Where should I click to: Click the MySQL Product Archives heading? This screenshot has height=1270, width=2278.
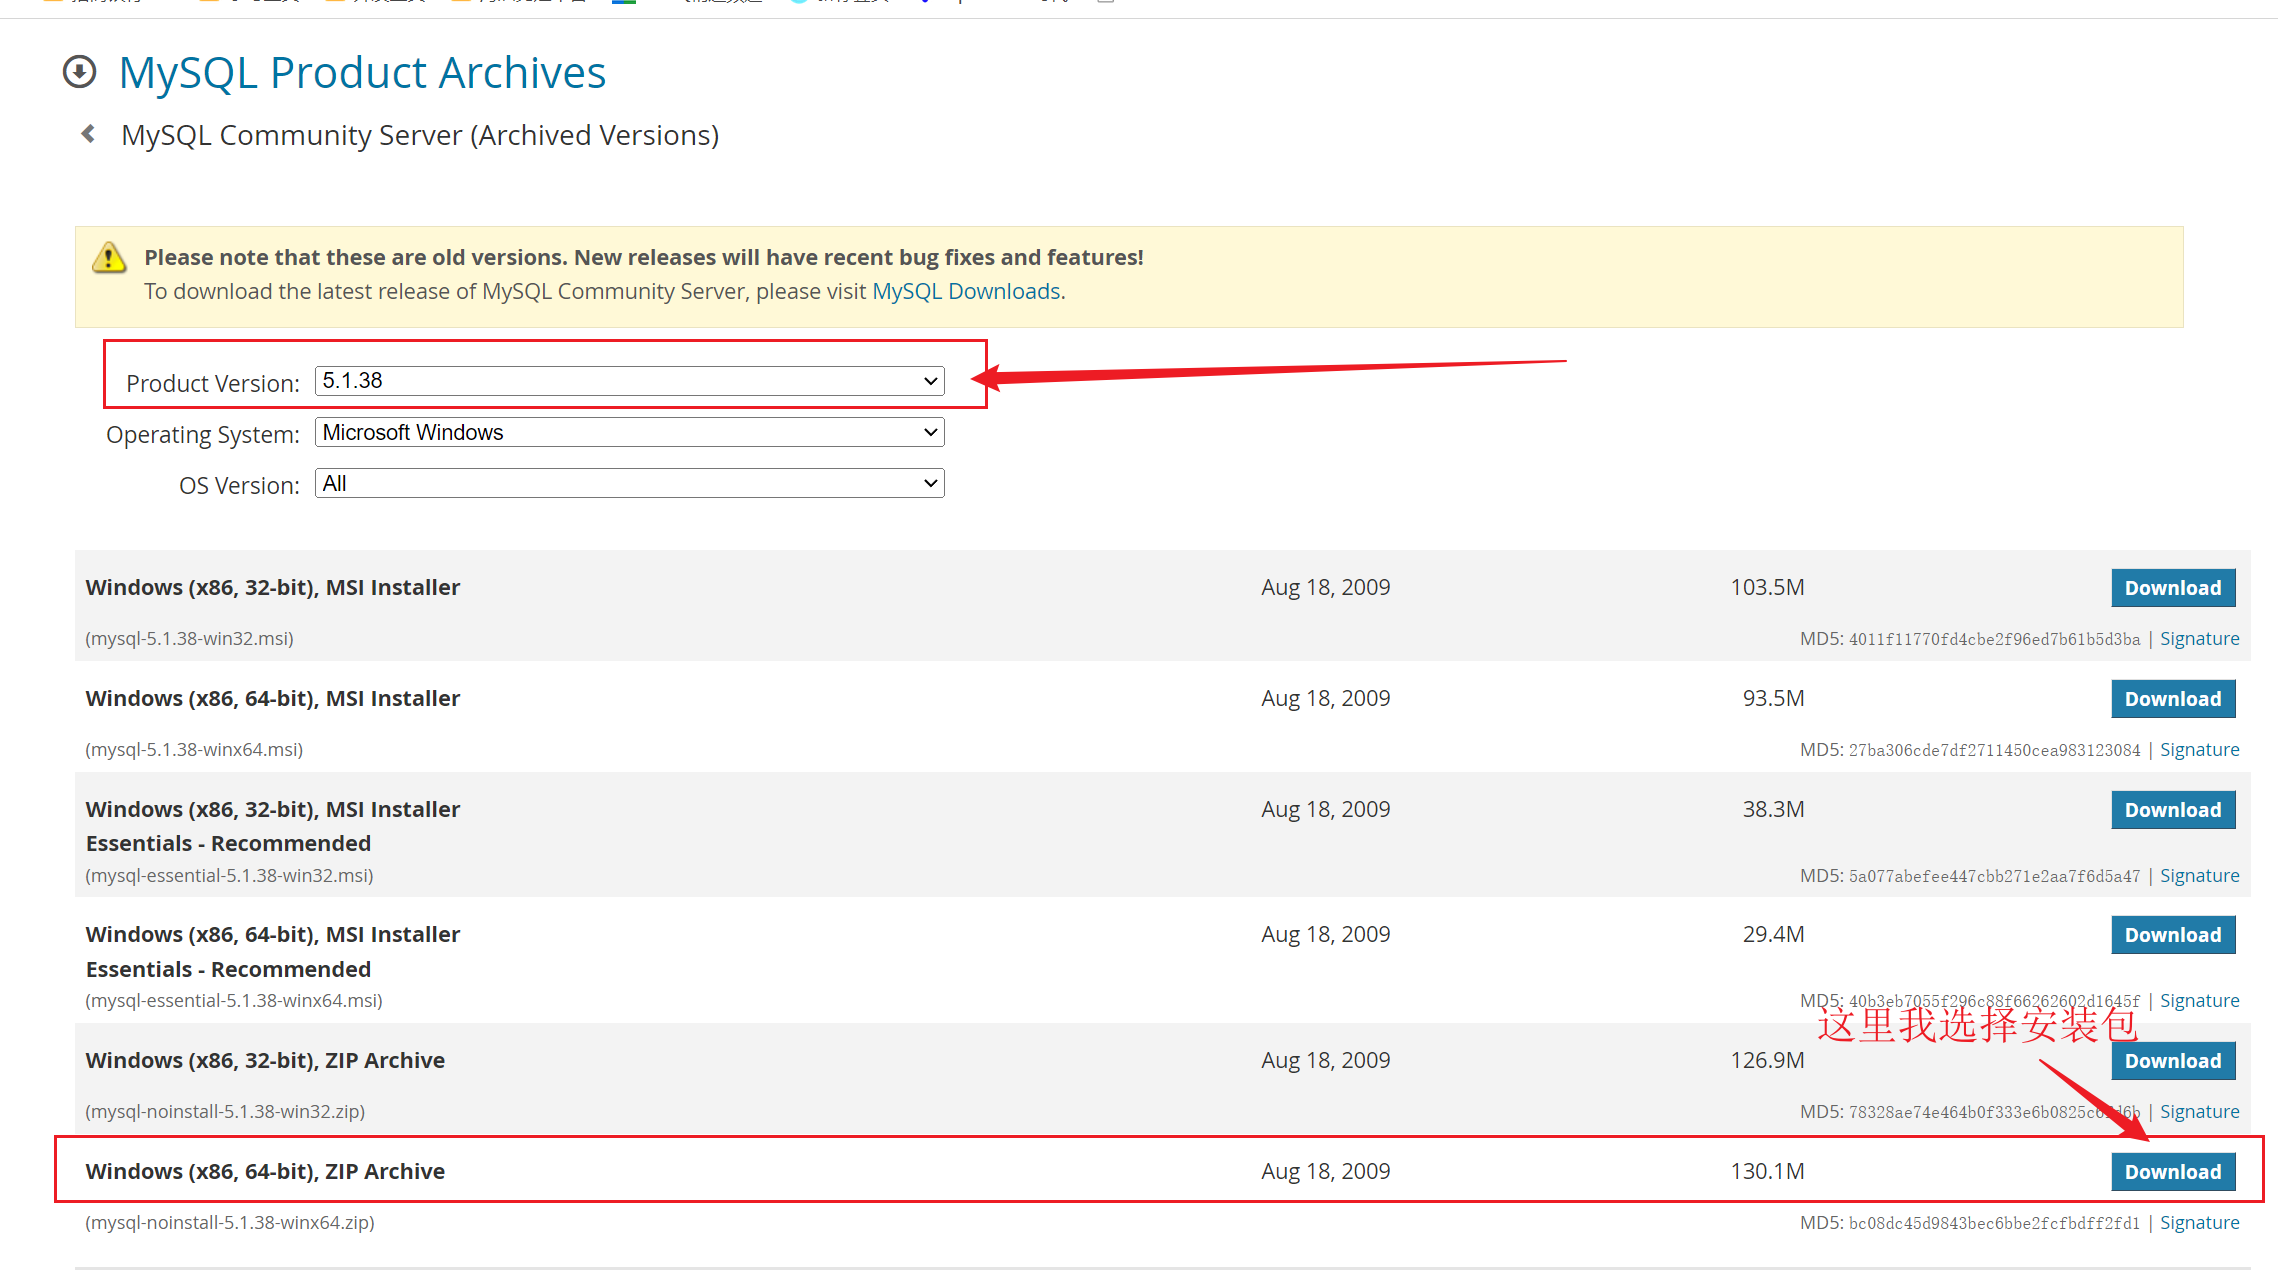point(362,73)
